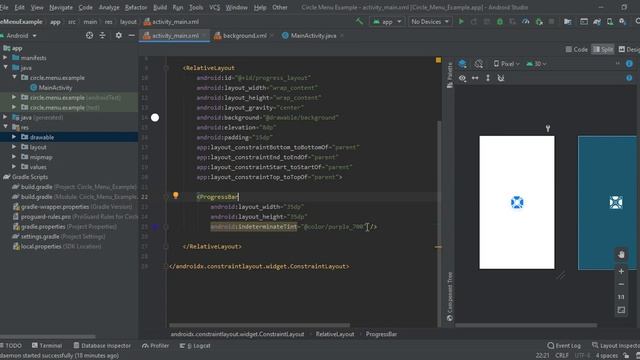Viewport: 640px width, 360px height.
Task: Click horizontal expand arrows icon in designer
Action: 475,78
